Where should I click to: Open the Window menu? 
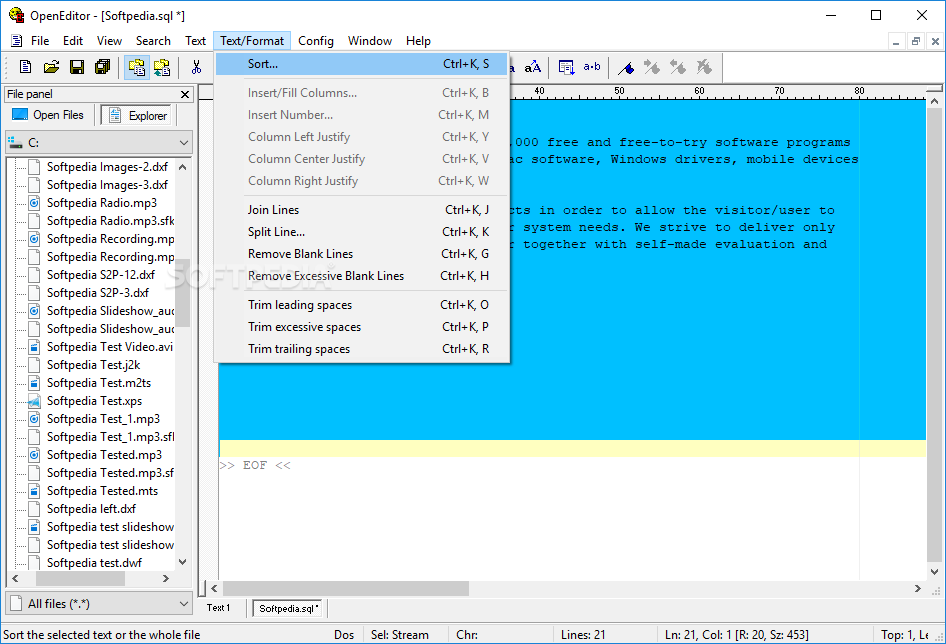[370, 41]
